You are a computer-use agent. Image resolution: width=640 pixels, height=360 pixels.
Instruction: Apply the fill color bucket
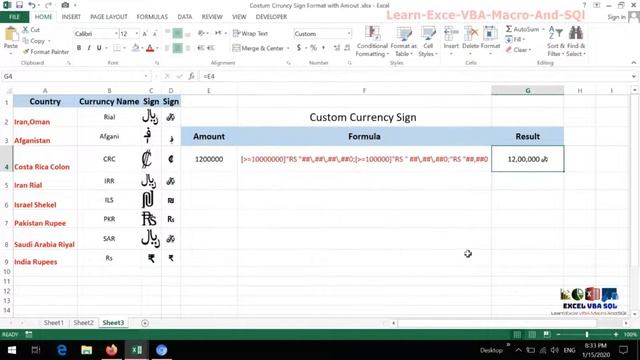pyautogui.click(x=135, y=48)
